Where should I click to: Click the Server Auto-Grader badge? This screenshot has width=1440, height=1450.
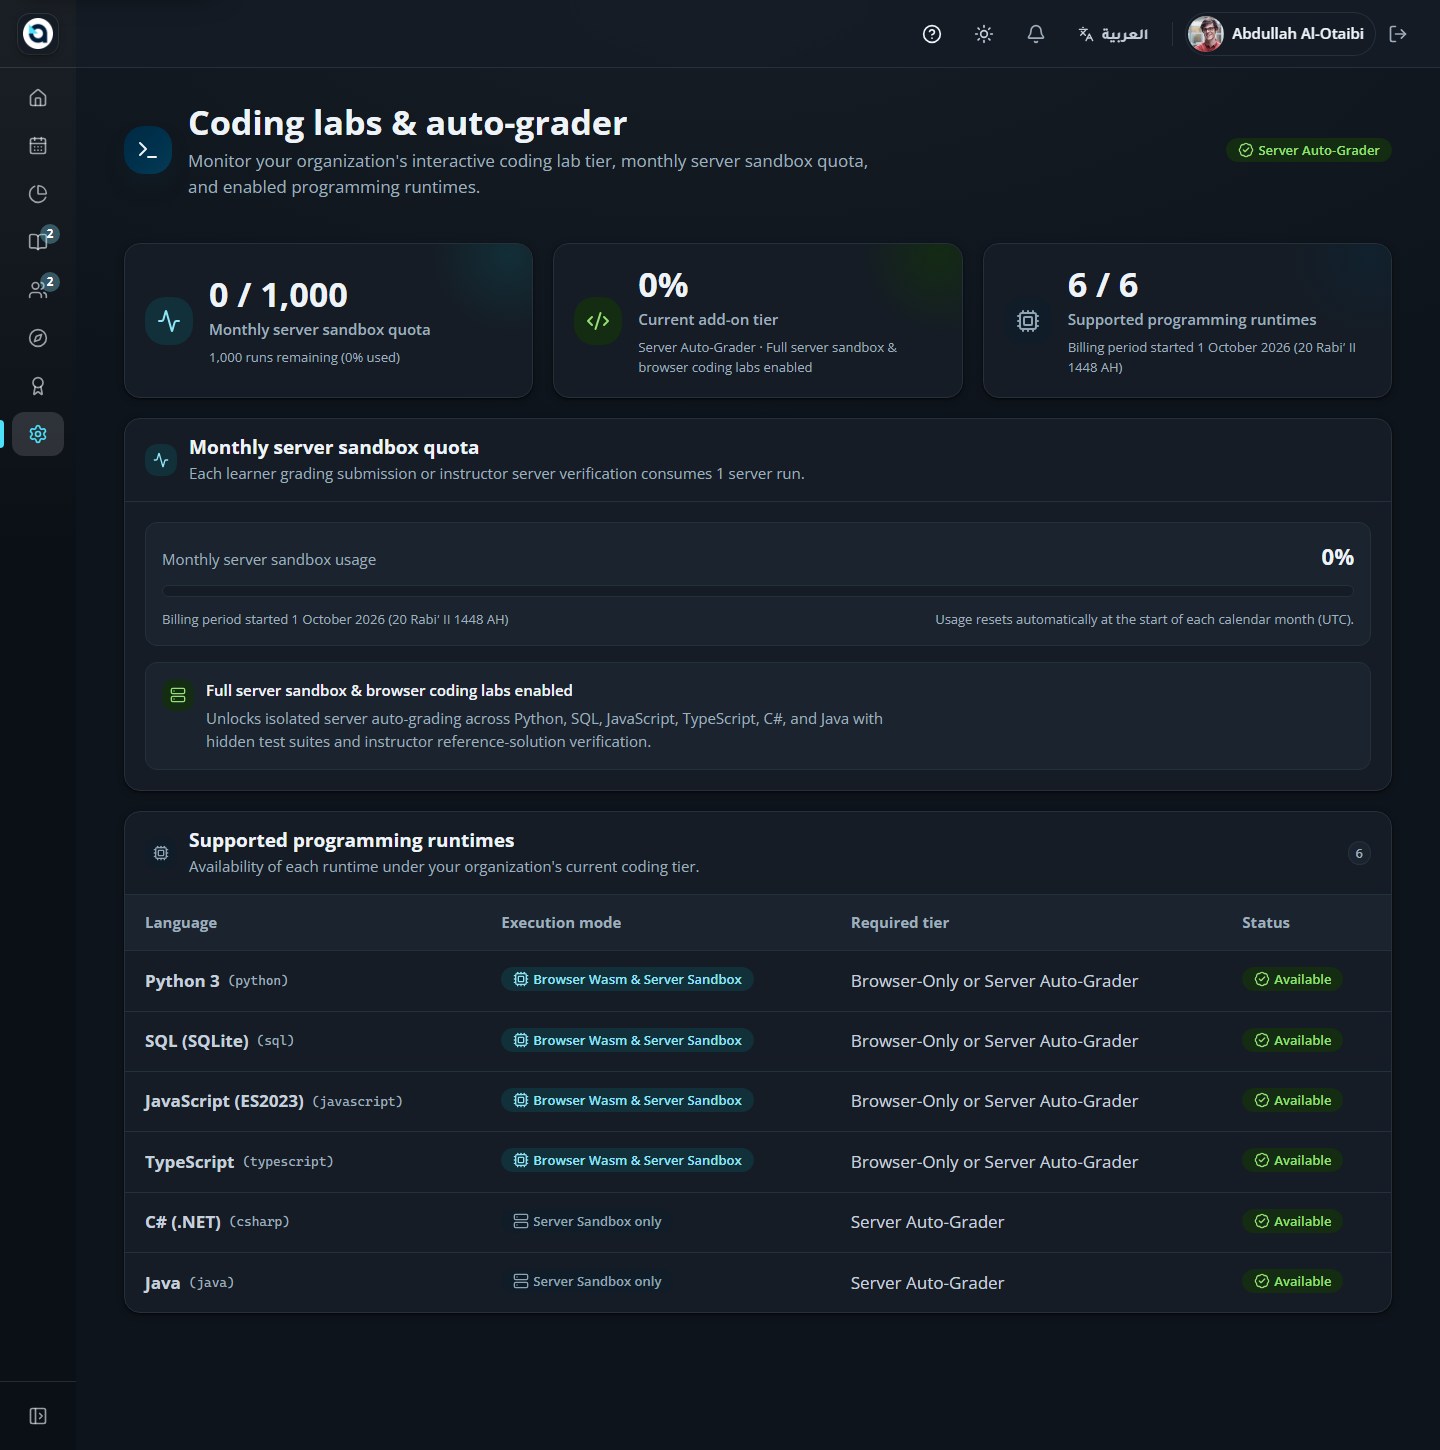click(1309, 150)
